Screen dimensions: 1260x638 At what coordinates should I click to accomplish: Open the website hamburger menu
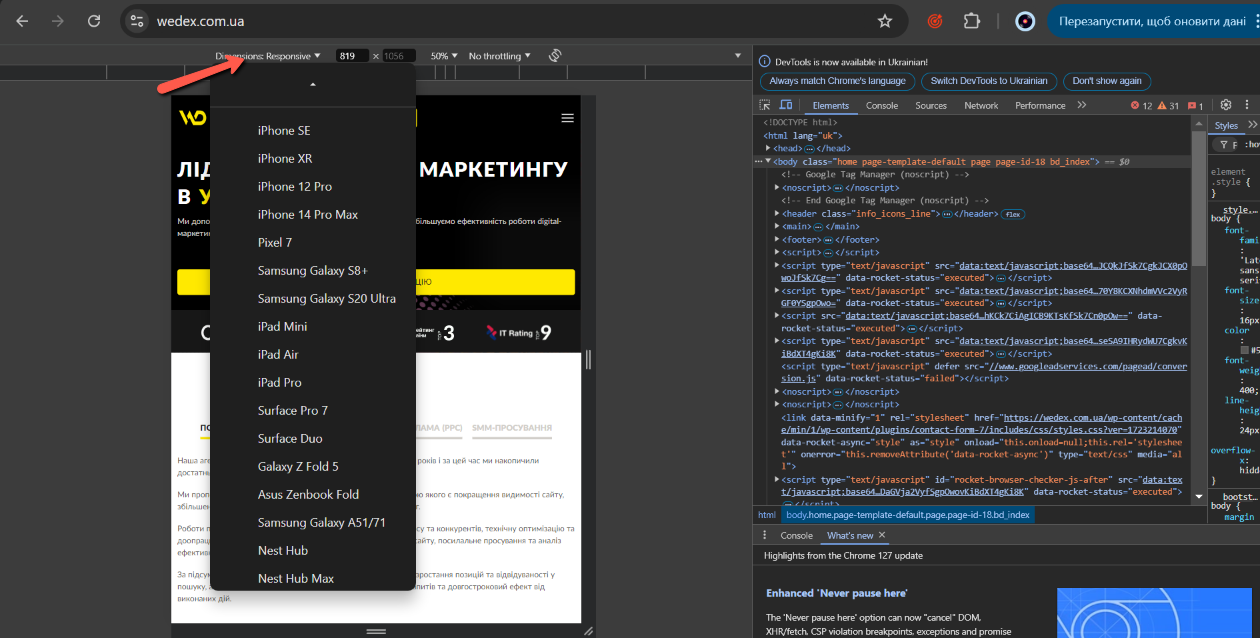568,118
